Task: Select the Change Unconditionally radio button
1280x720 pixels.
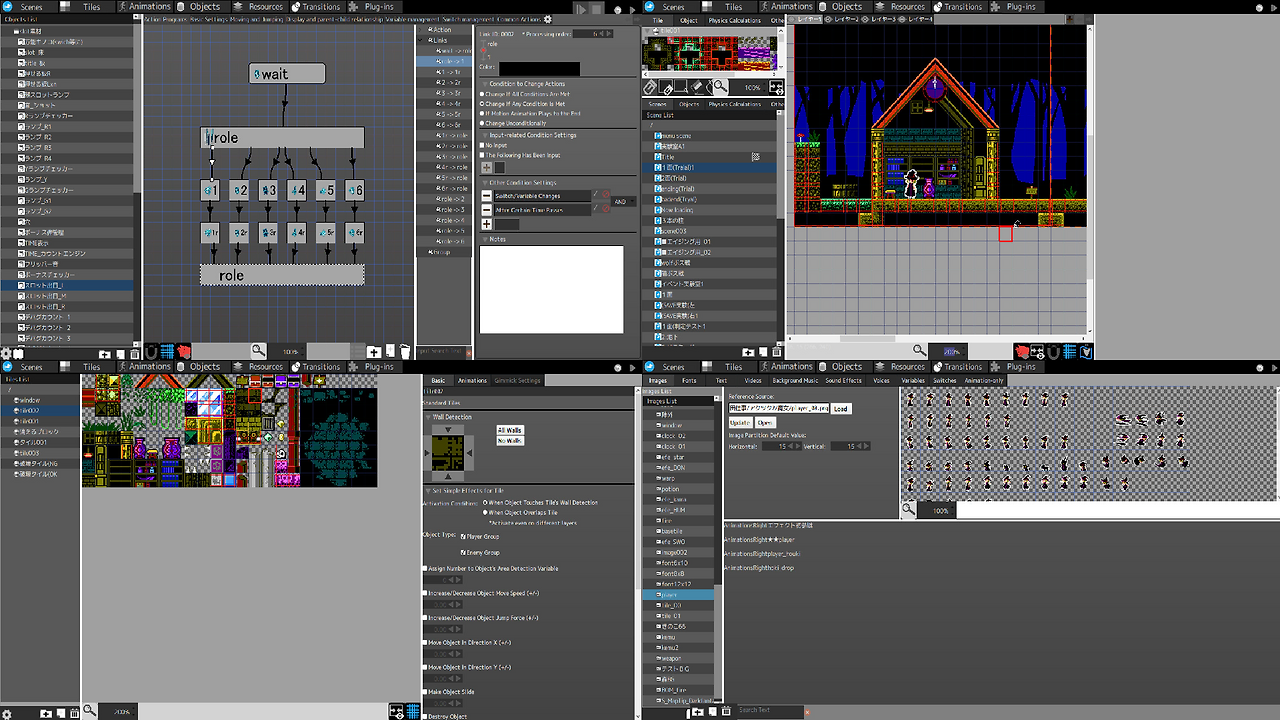Action: (x=482, y=124)
